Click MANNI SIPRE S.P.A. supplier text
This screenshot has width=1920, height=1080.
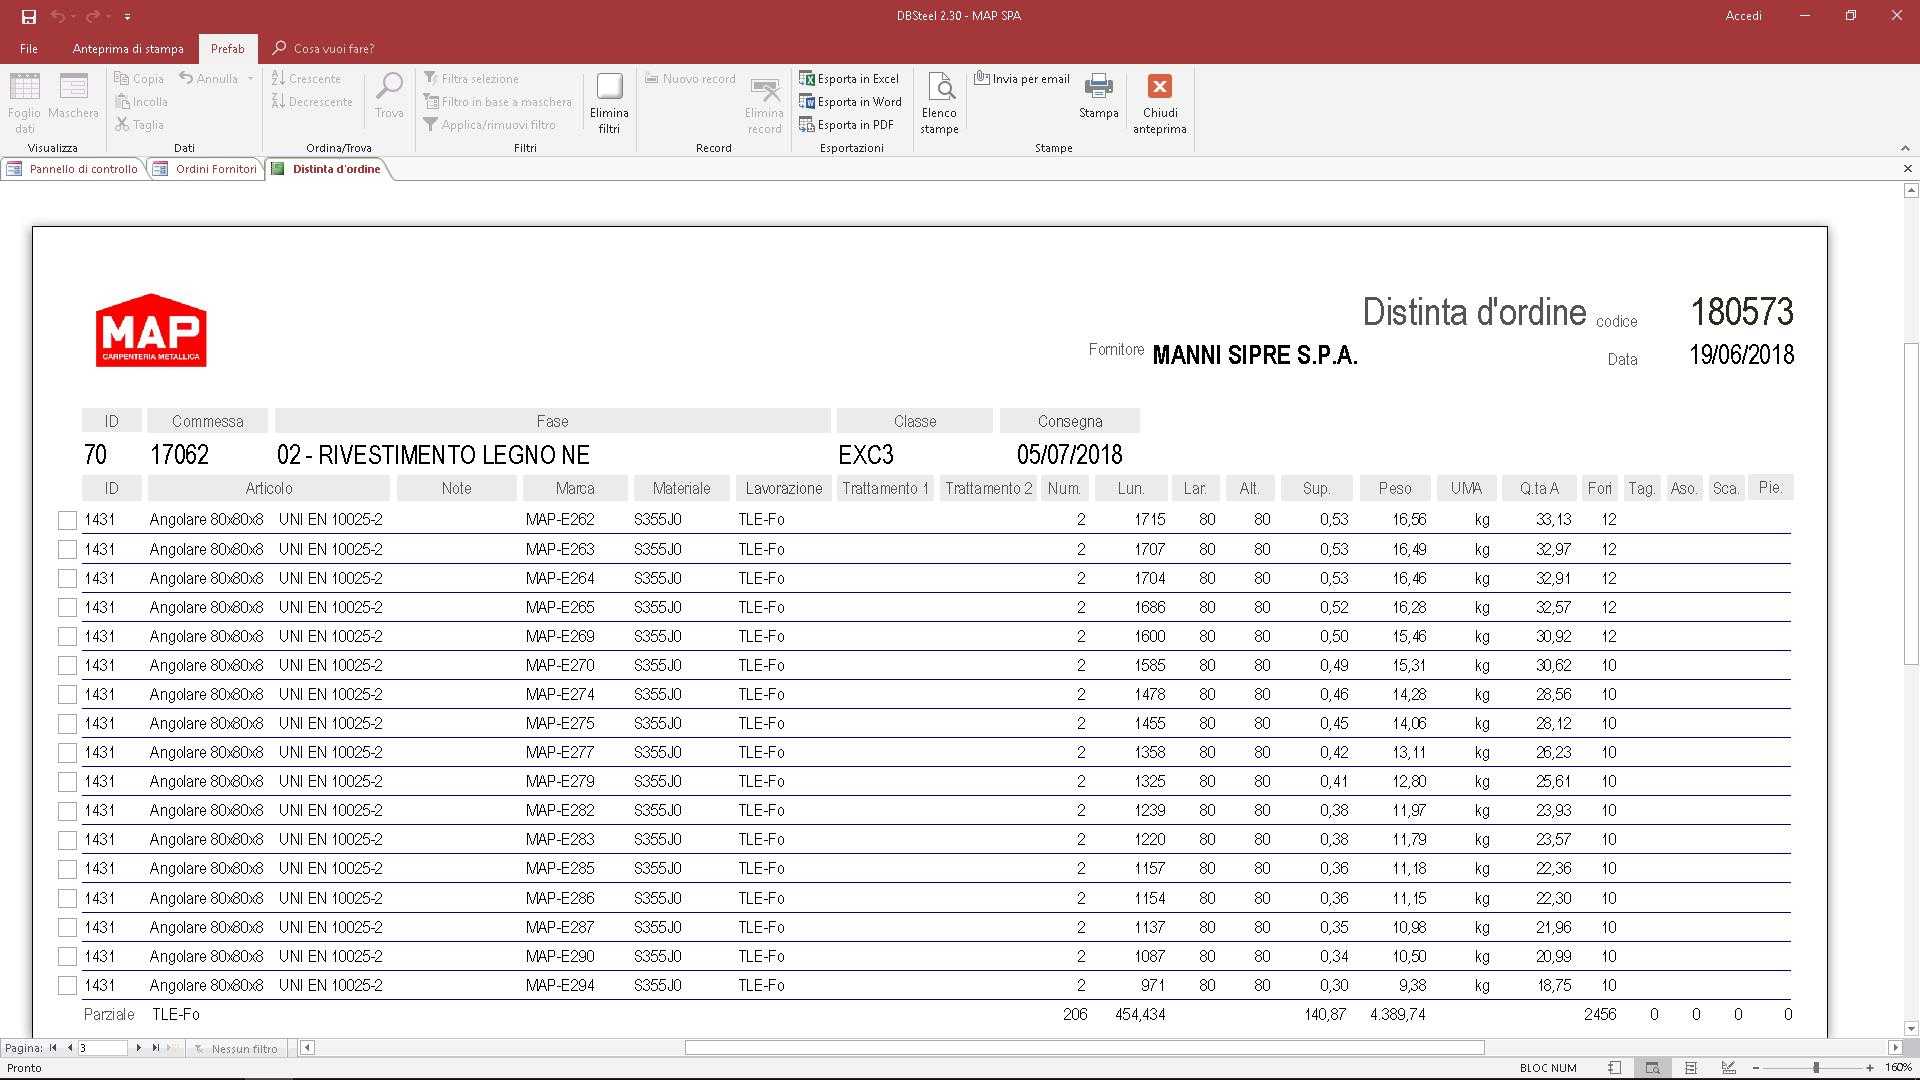tap(1255, 355)
